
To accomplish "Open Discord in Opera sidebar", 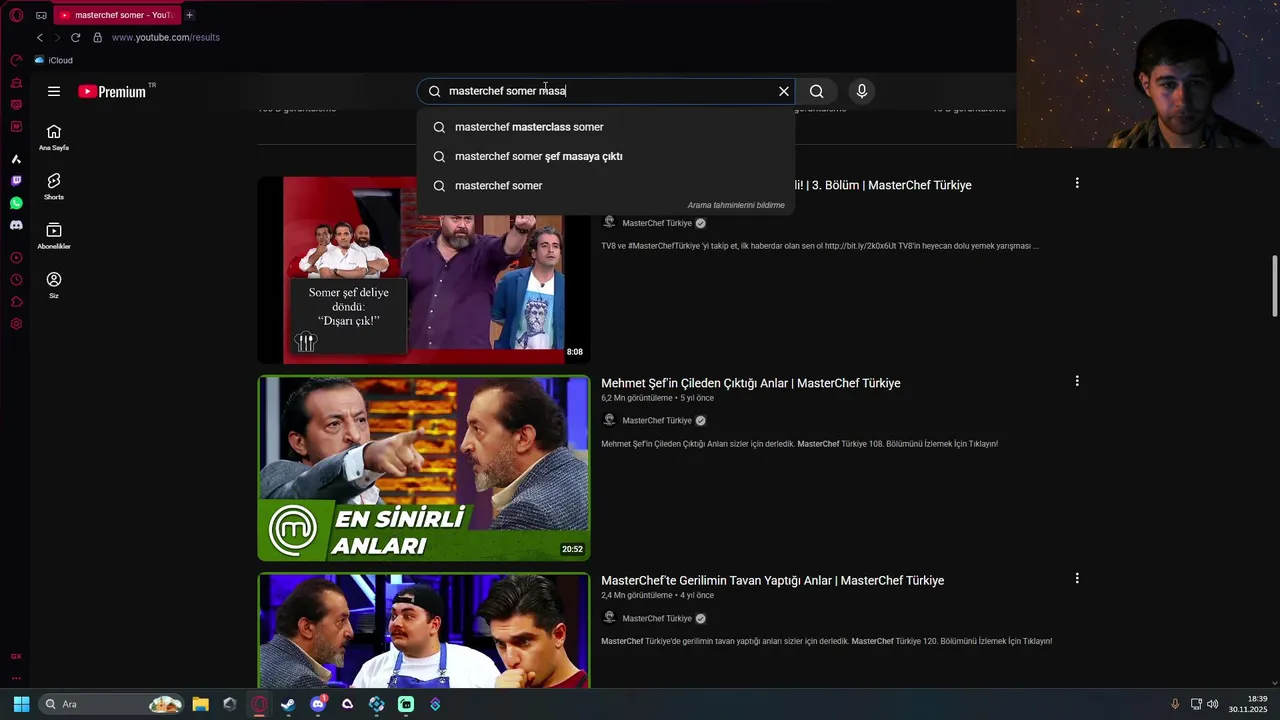I will tap(16, 225).
